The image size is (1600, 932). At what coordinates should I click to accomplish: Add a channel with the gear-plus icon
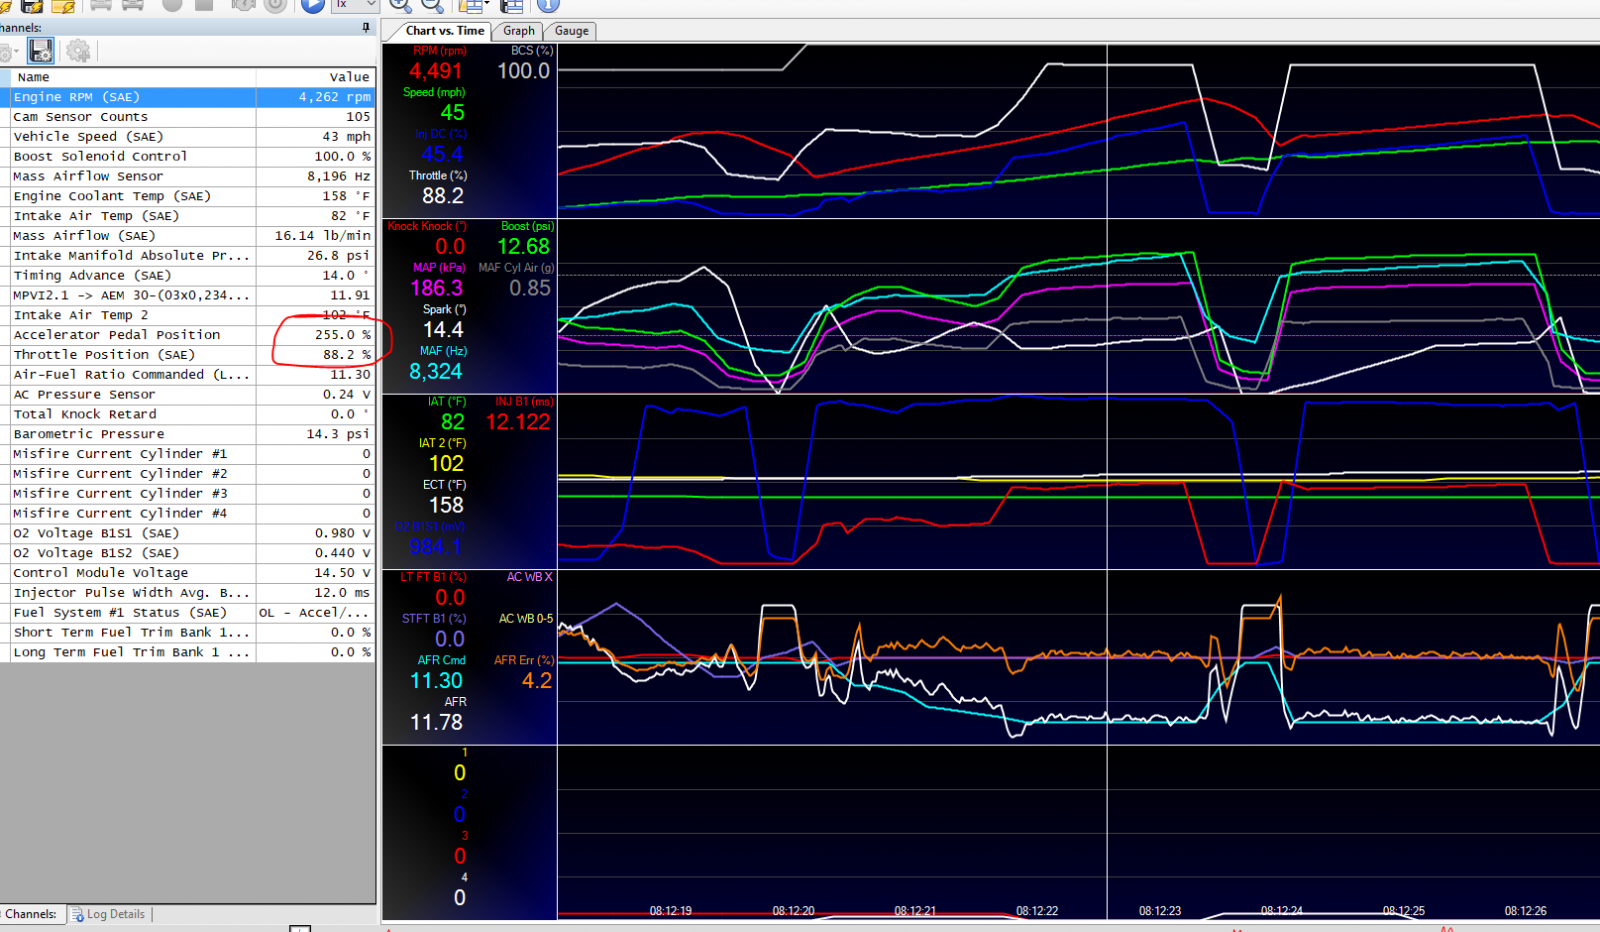[78, 51]
